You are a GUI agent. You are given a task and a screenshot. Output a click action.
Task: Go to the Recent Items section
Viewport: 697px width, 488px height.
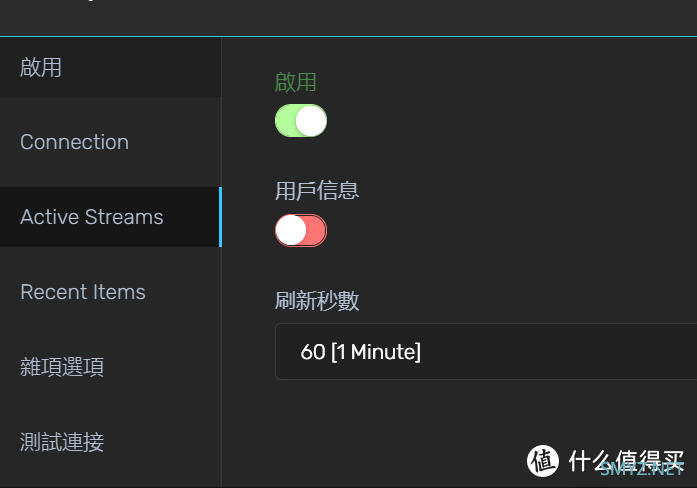pos(110,292)
